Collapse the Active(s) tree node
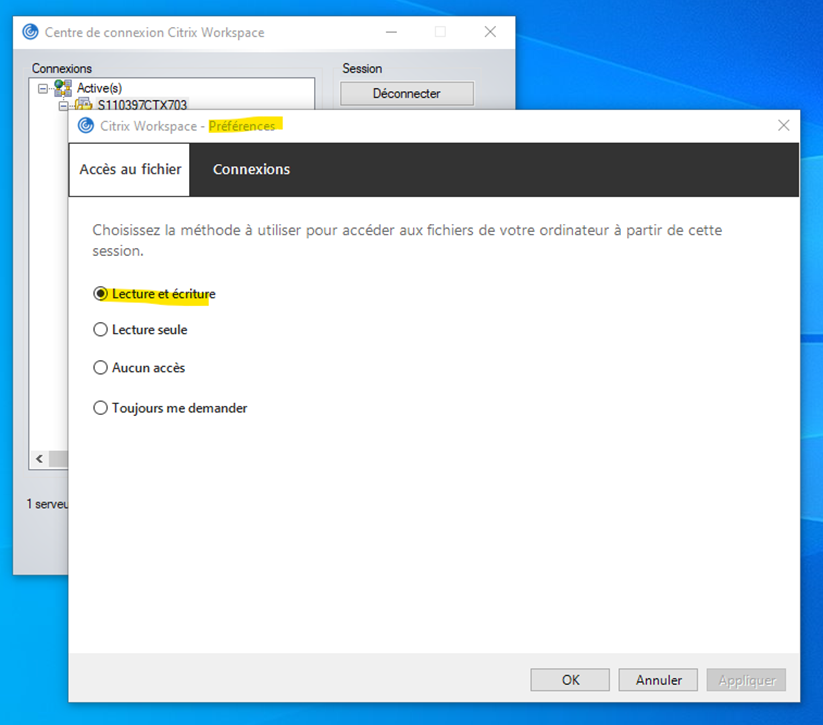This screenshot has height=725, width=823. pos(43,88)
